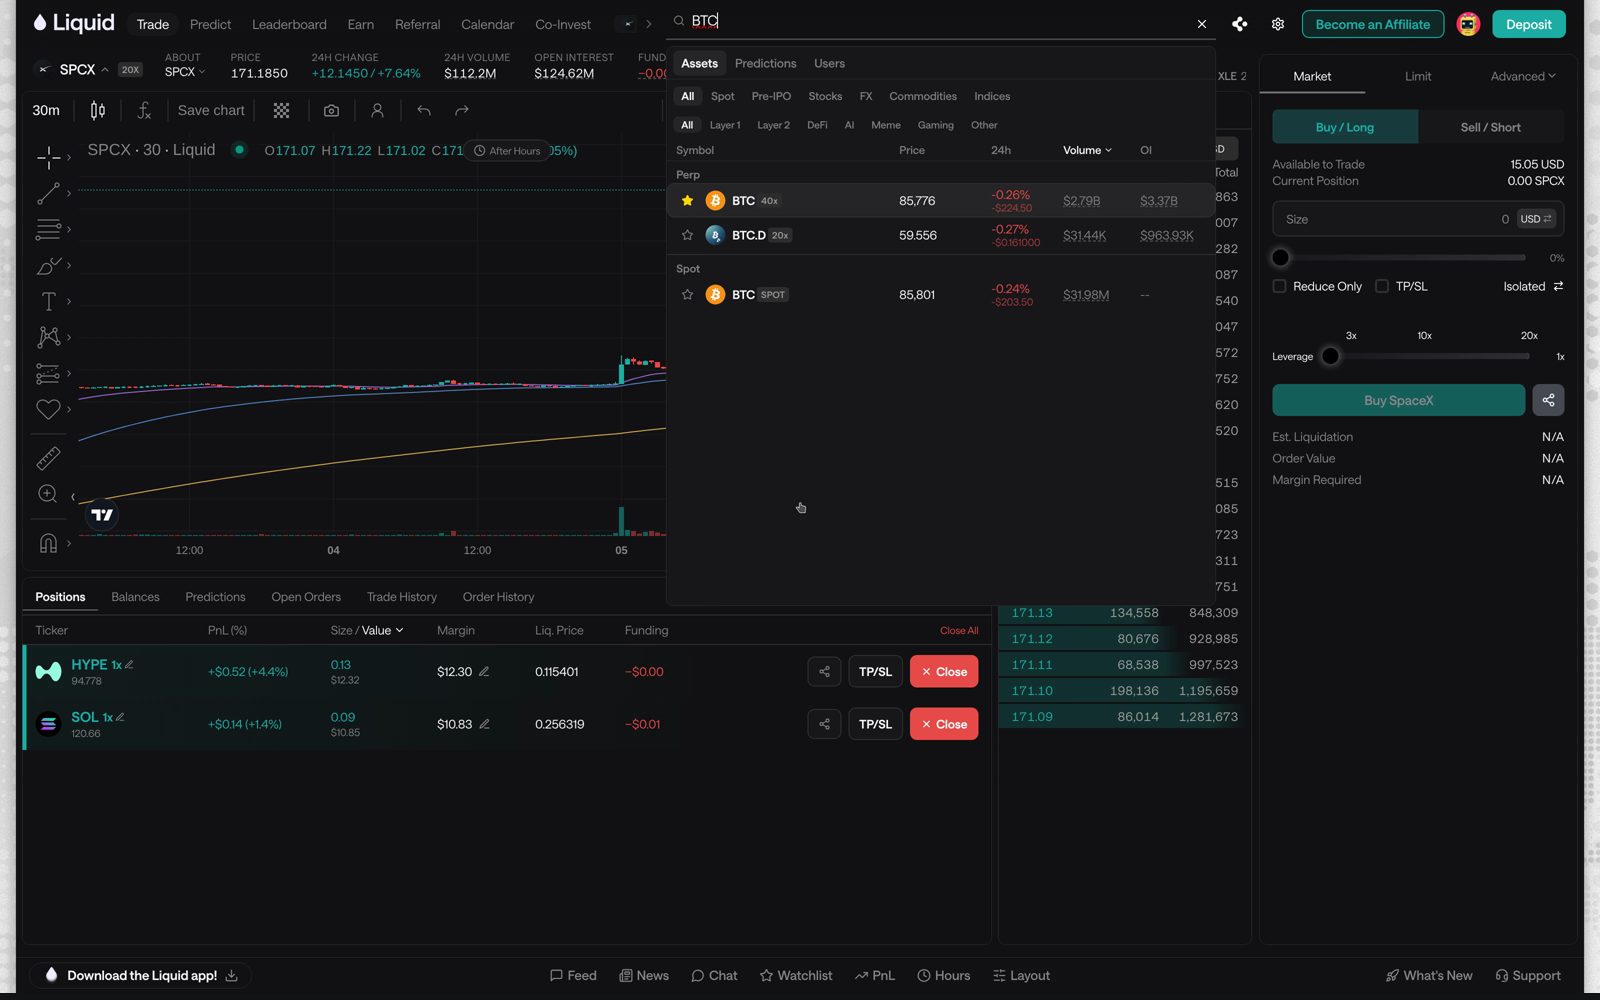Open the indicators fx menu
Viewport: 1600px width, 1000px height.
[x=144, y=110]
